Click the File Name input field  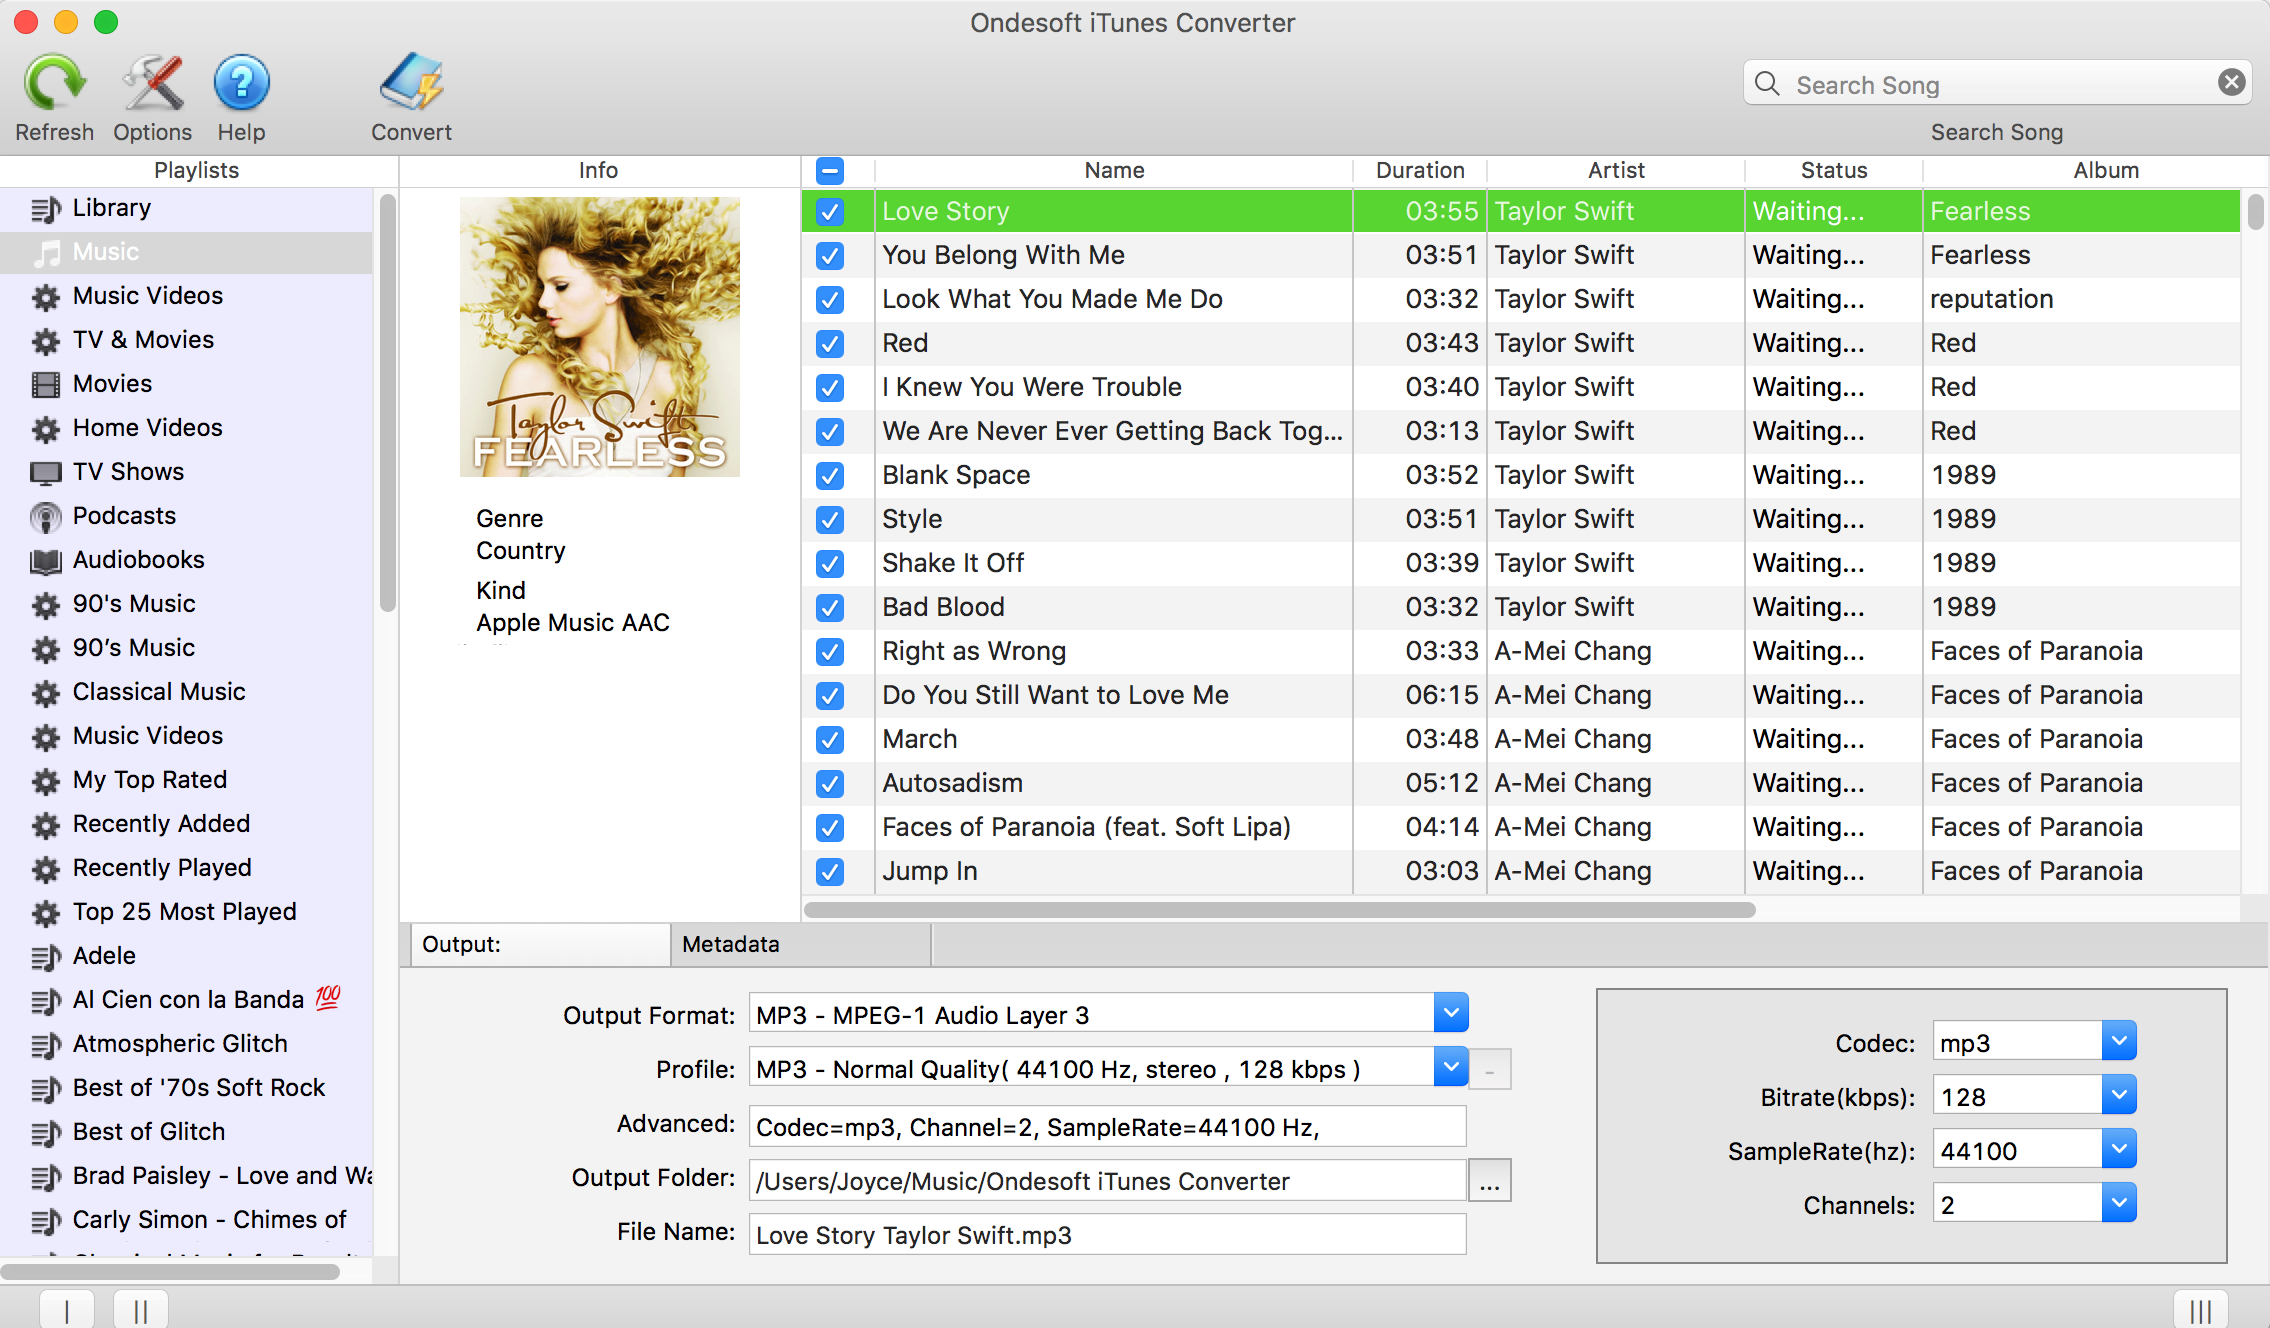point(1105,1233)
